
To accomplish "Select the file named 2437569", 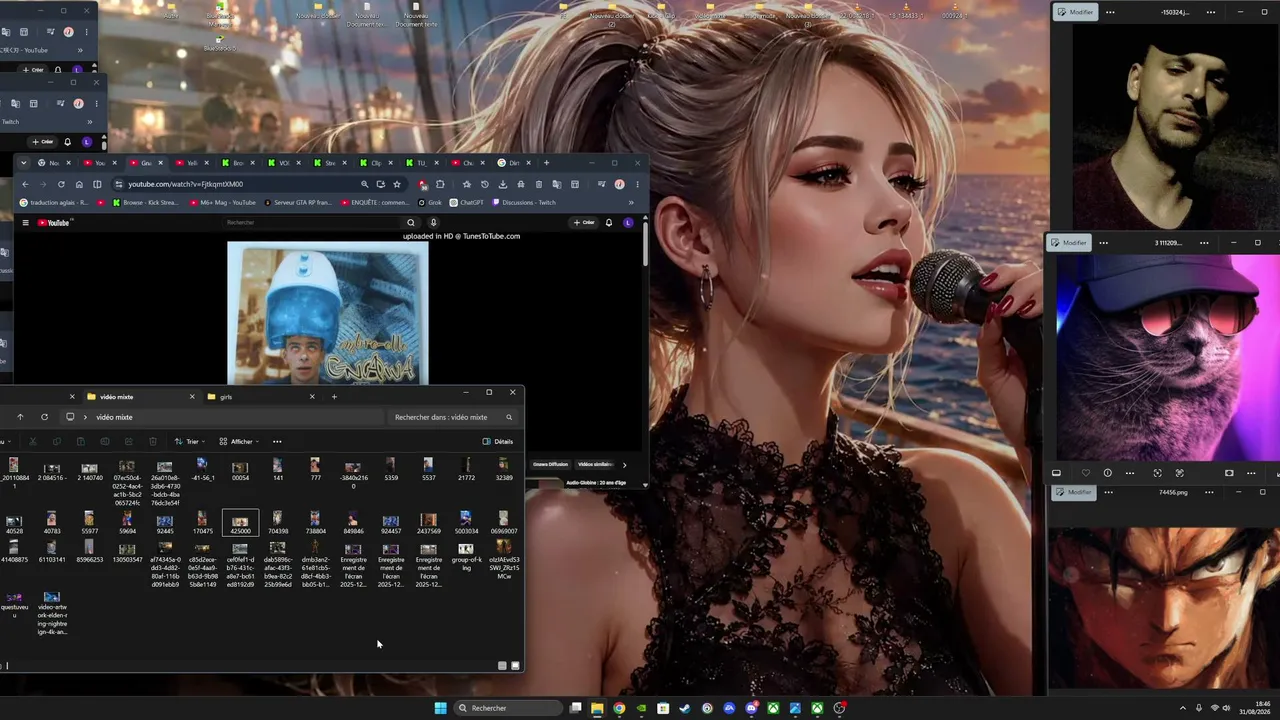I will click(x=428, y=523).
